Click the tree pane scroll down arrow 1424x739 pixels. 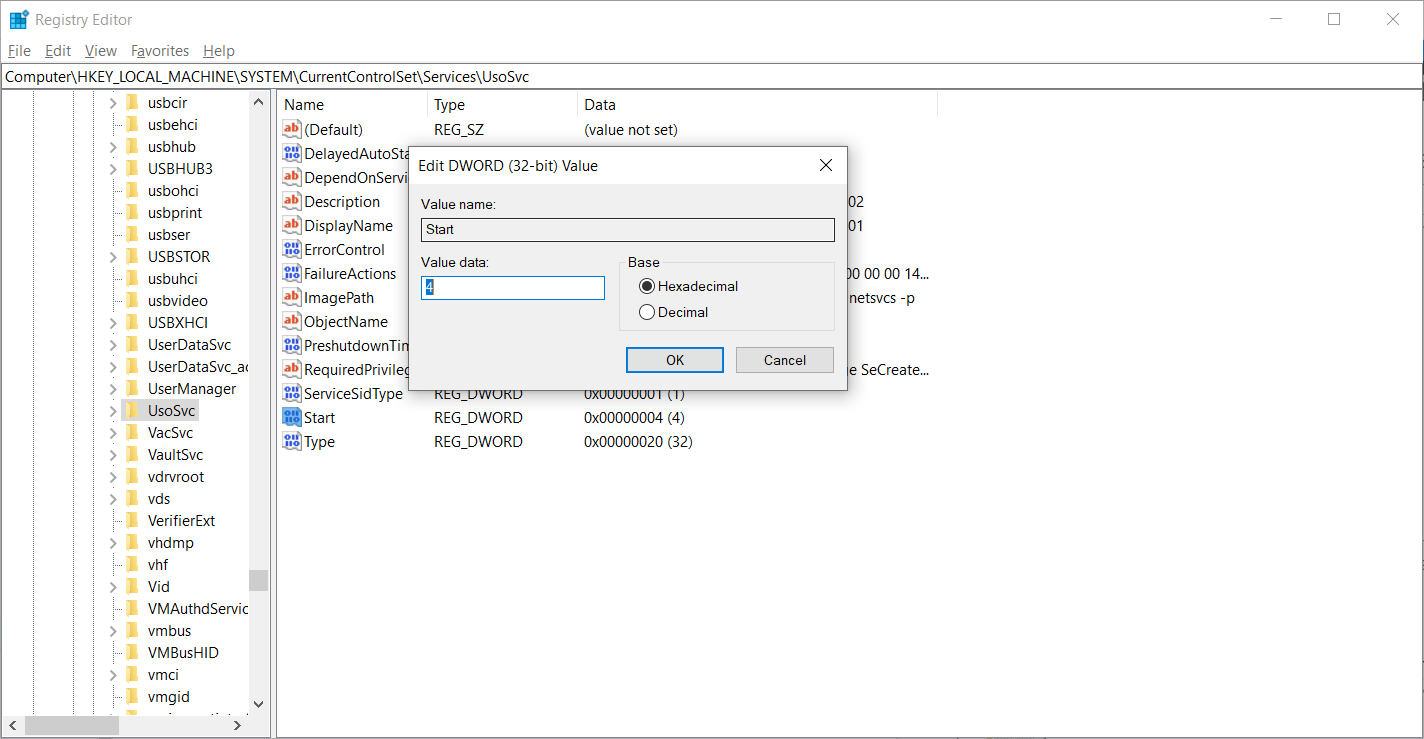click(259, 704)
